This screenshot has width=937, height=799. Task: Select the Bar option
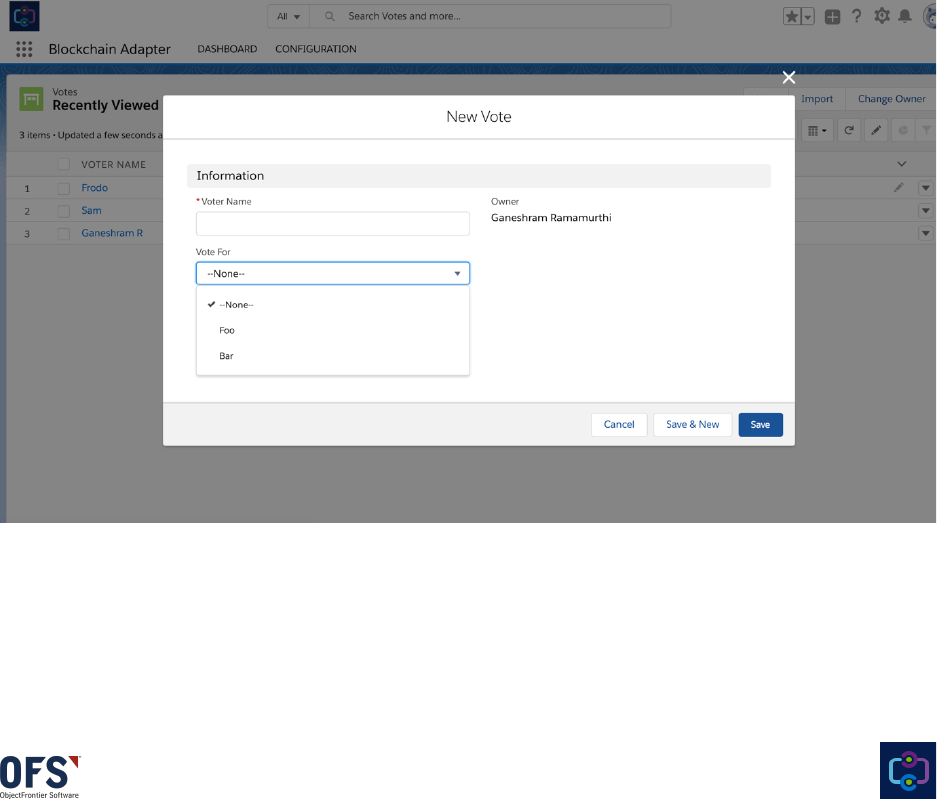pos(333,356)
